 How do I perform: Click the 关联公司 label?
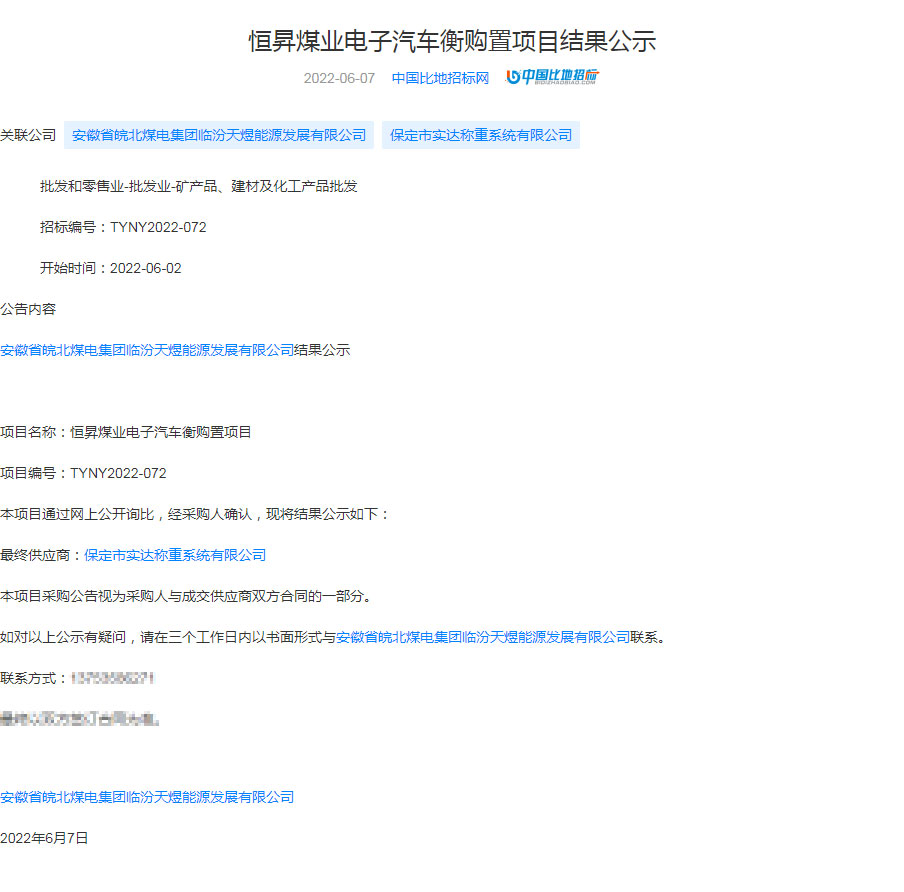click(x=28, y=135)
